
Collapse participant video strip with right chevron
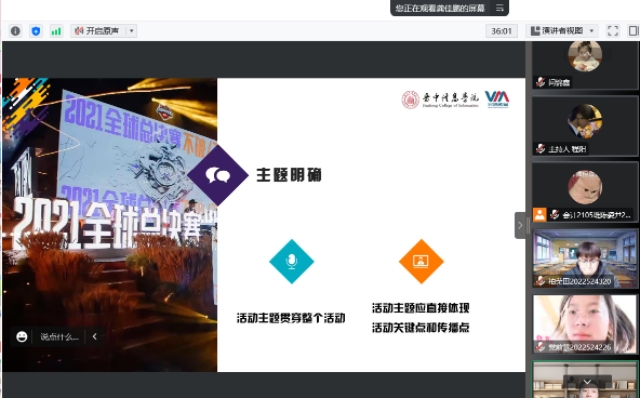click(520, 225)
